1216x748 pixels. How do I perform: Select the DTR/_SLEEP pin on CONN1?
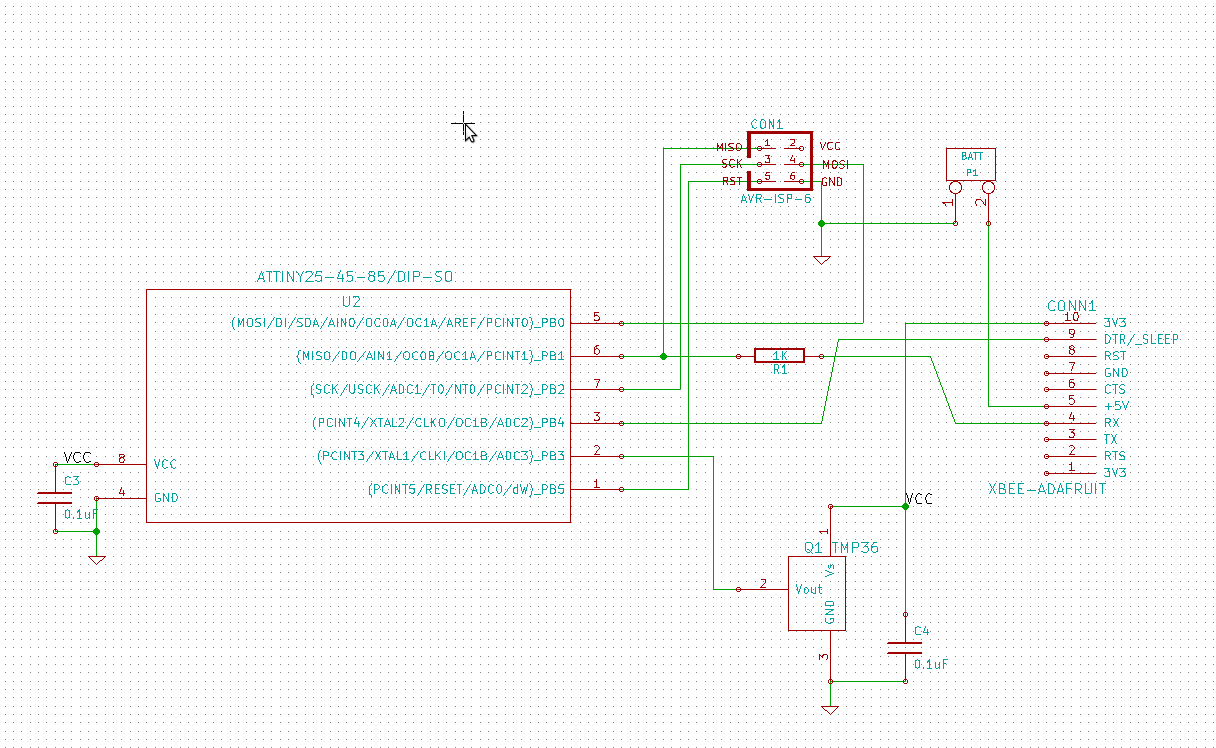point(1140,339)
